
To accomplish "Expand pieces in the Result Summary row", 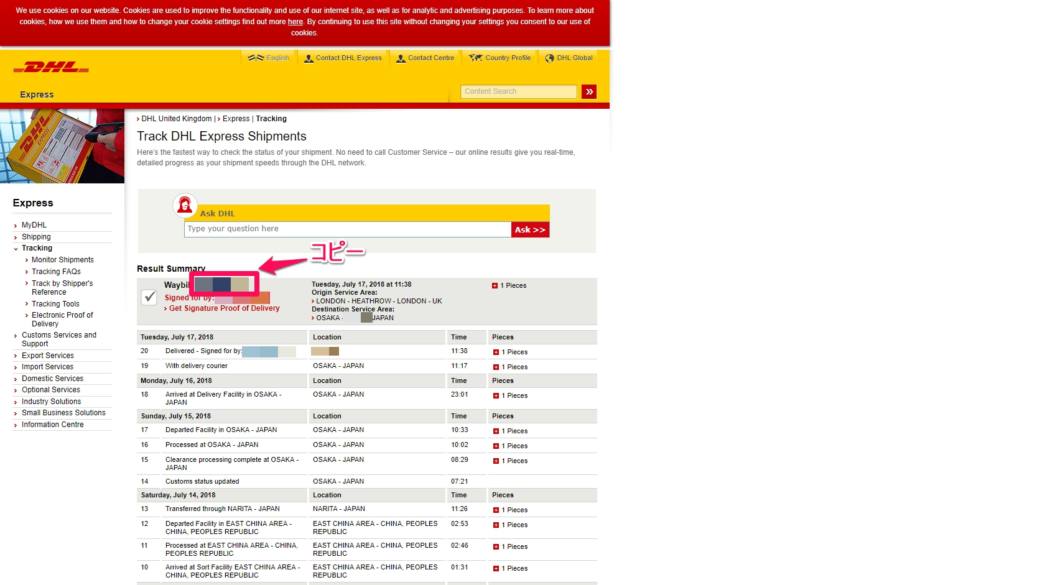I will coord(495,286).
